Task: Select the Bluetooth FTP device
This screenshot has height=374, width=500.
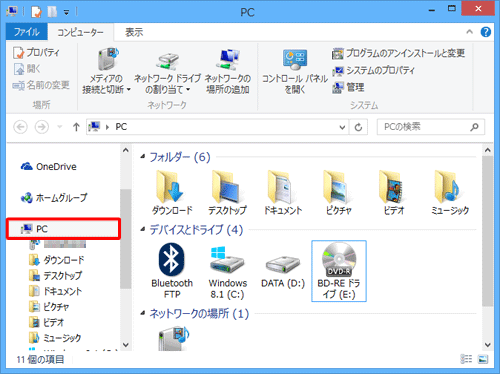Action: point(172,271)
